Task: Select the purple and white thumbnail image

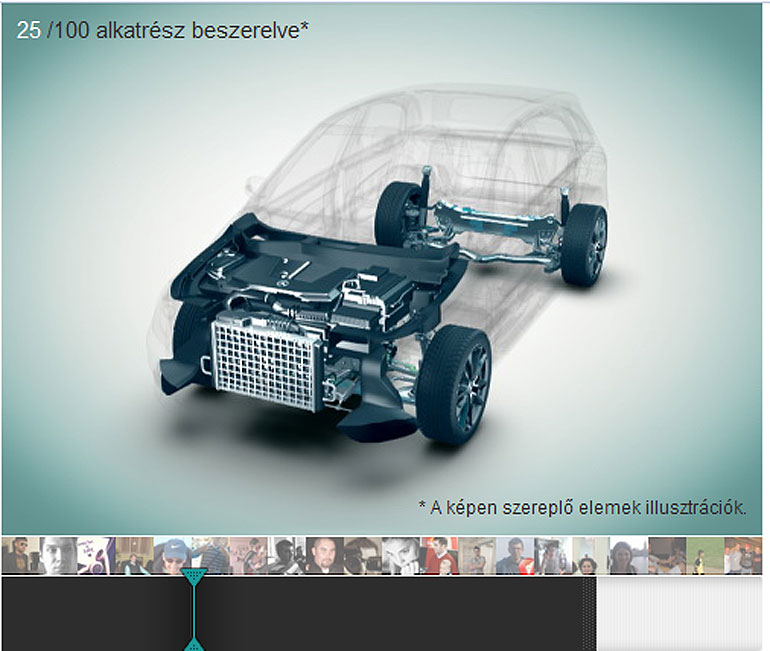Action: 96,556
